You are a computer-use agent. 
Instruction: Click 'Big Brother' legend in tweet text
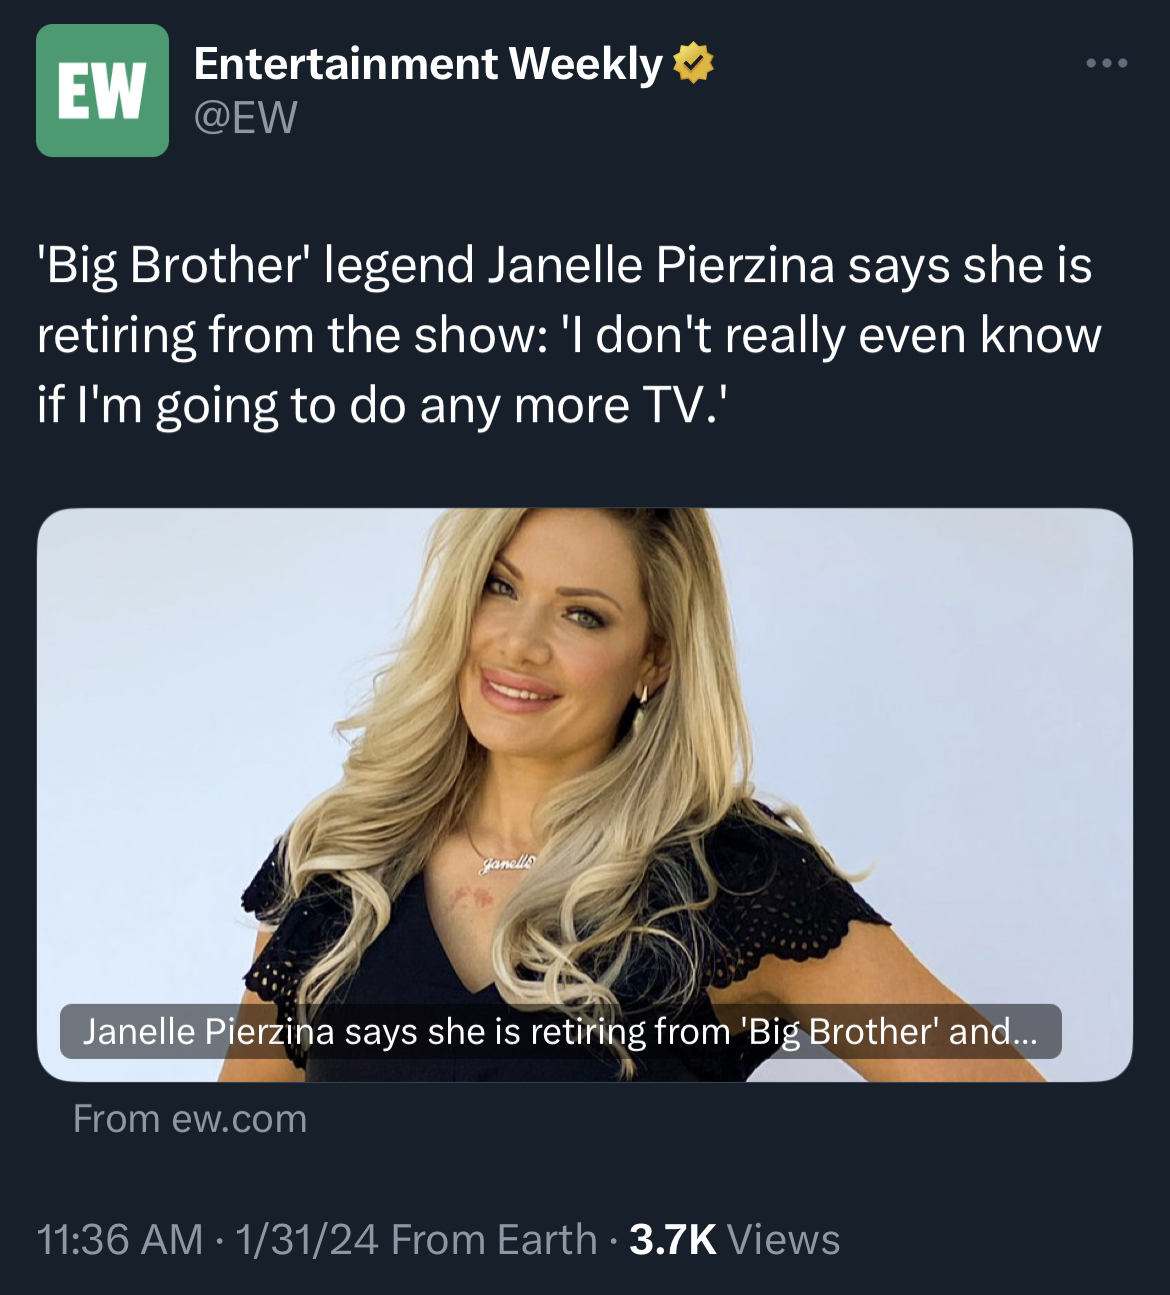point(255,266)
